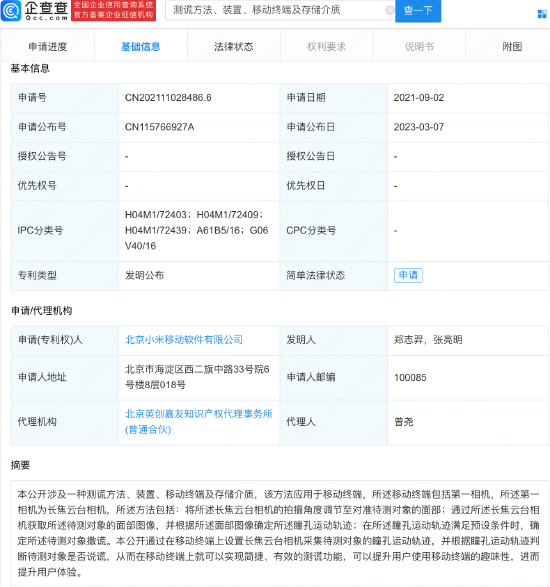
Task: Click the 摘要 section heading
Action: click(x=20, y=465)
